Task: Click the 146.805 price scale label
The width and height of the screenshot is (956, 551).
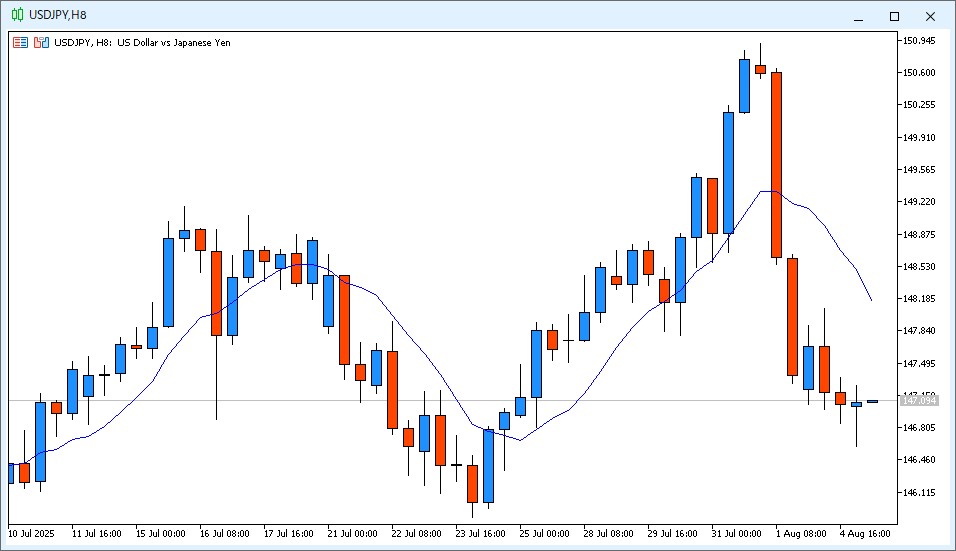Action: pyautogui.click(x=919, y=428)
